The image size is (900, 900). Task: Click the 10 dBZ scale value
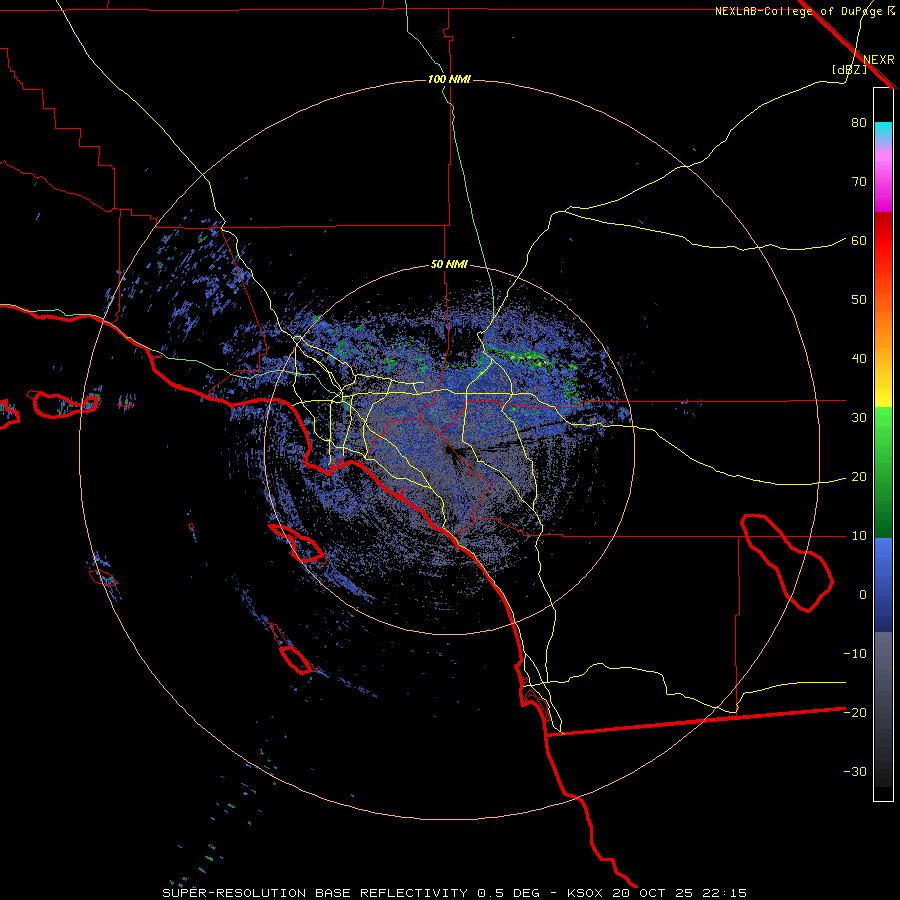[x=859, y=536]
